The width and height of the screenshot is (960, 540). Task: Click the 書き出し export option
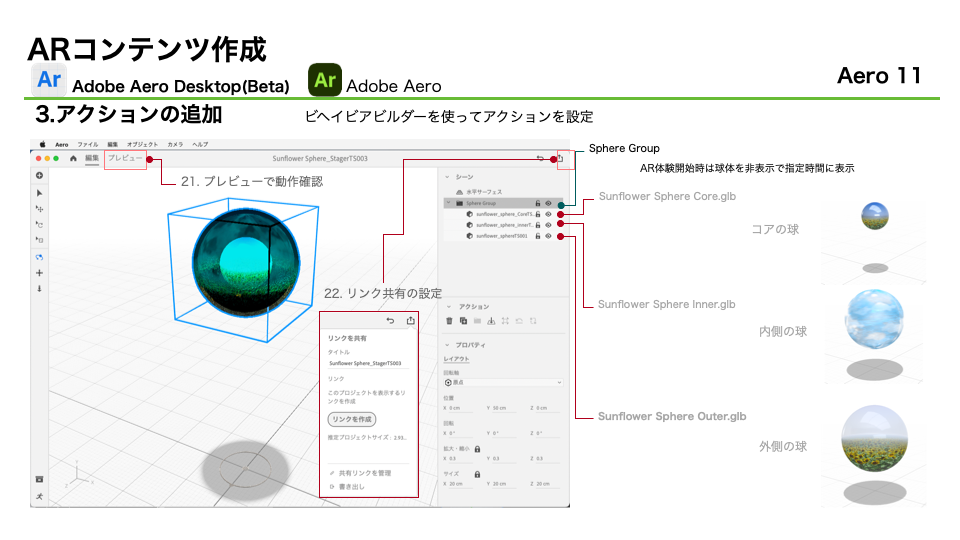click(x=351, y=487)
